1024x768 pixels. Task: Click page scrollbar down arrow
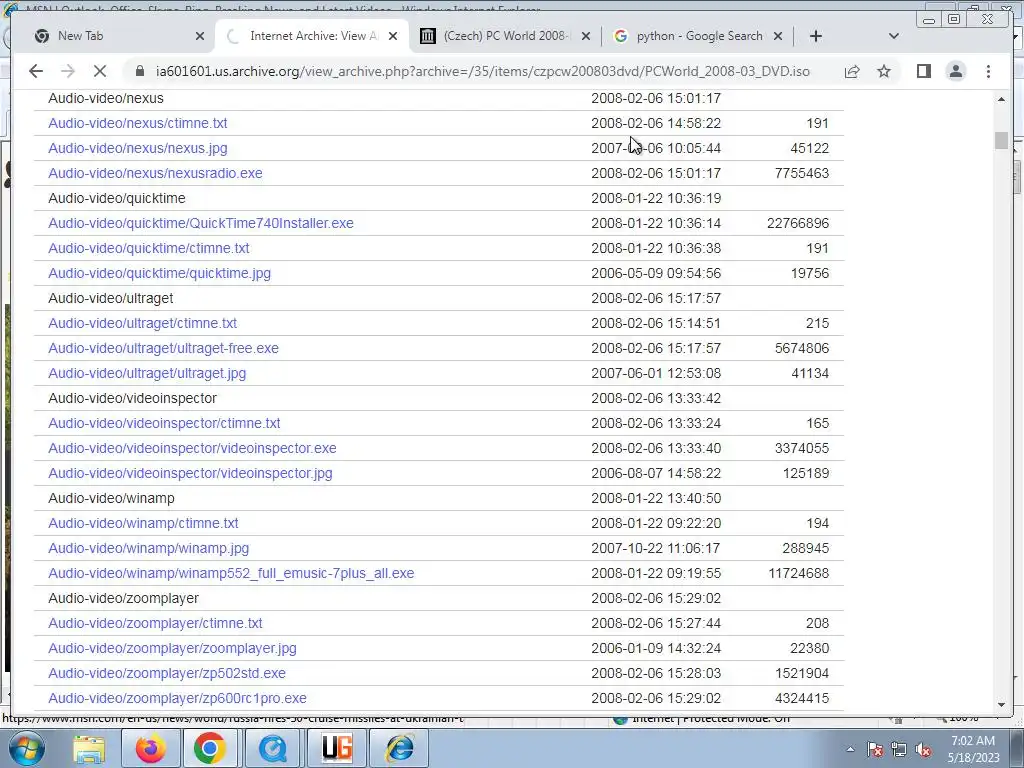pyautogui.click(x=1001, y=705)
